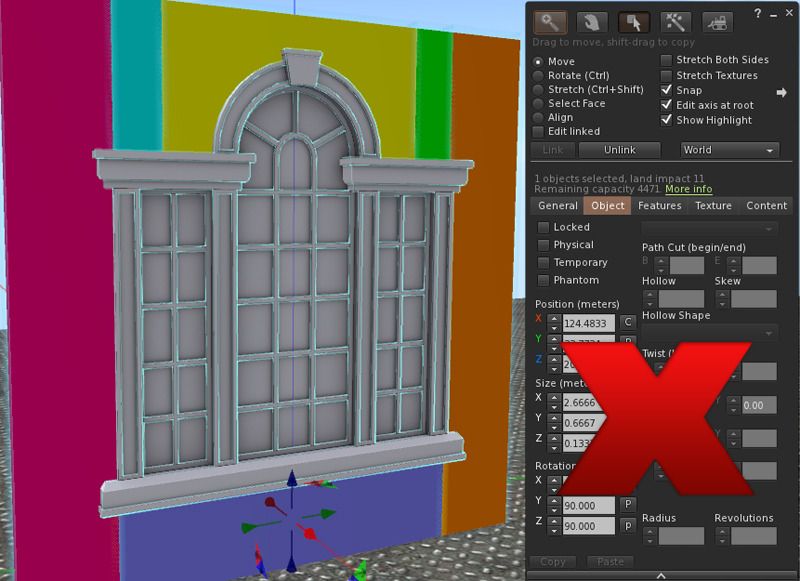The width and height of the screenshot is (800, 581).
Task: Disable the Snap checkbox
Action: (x=666, y=90)
